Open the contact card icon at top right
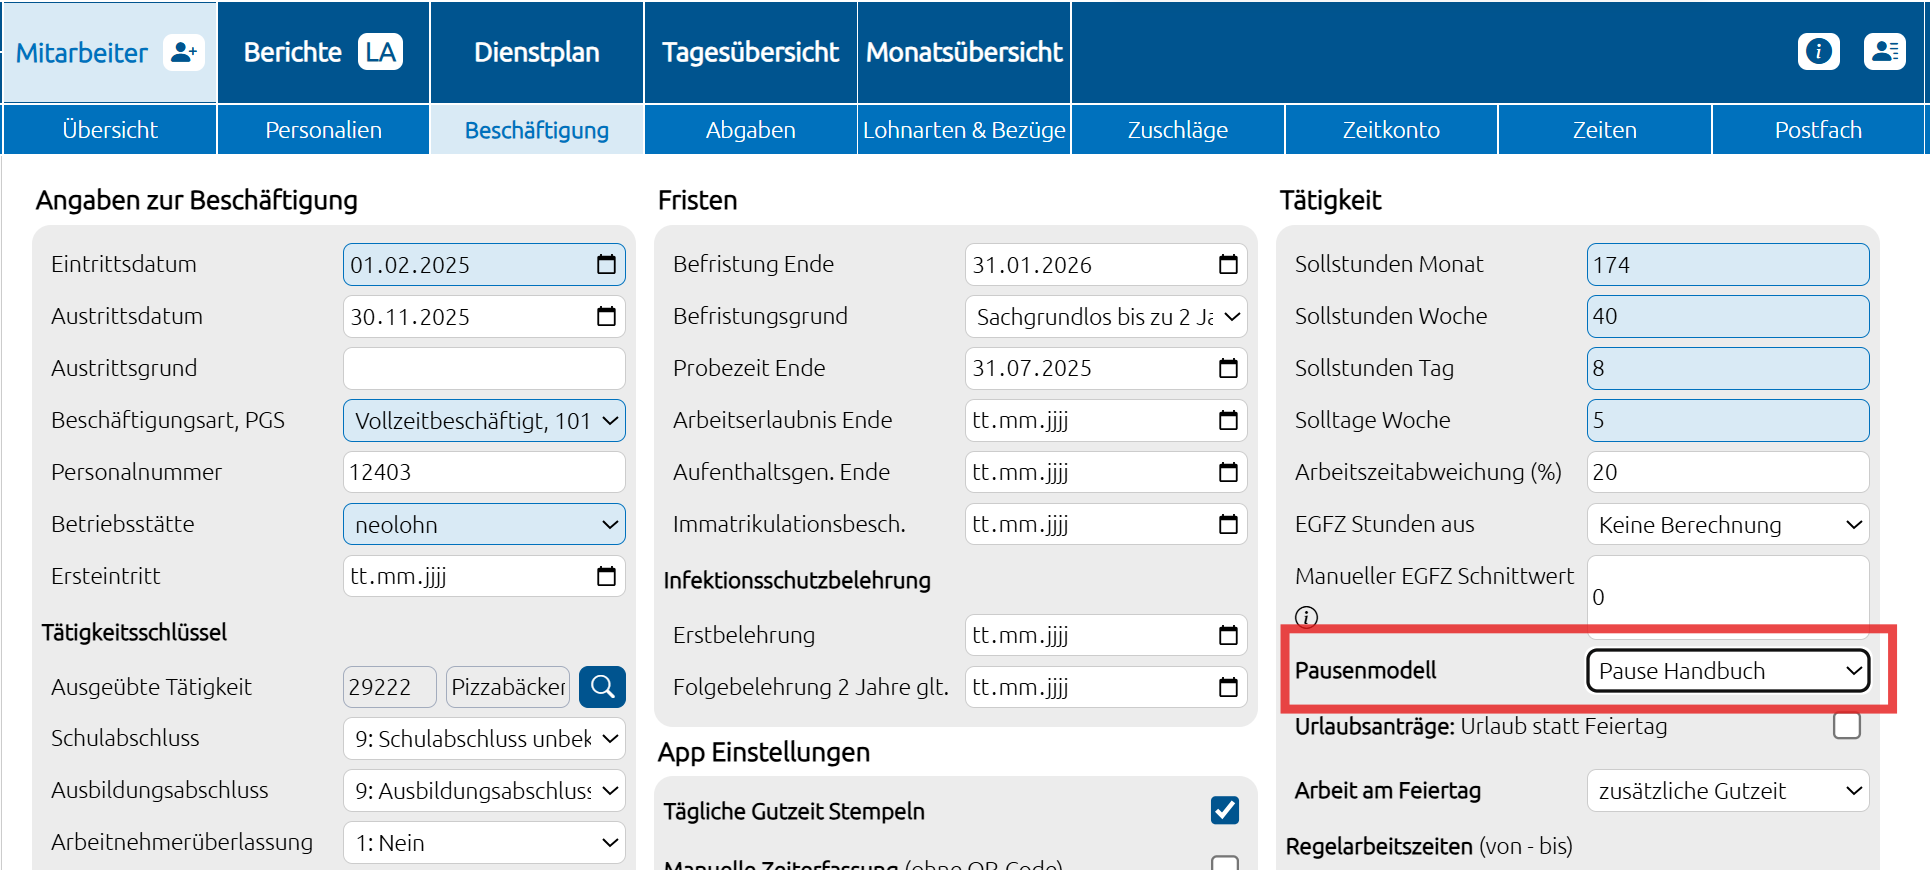 pos(1884,51)
